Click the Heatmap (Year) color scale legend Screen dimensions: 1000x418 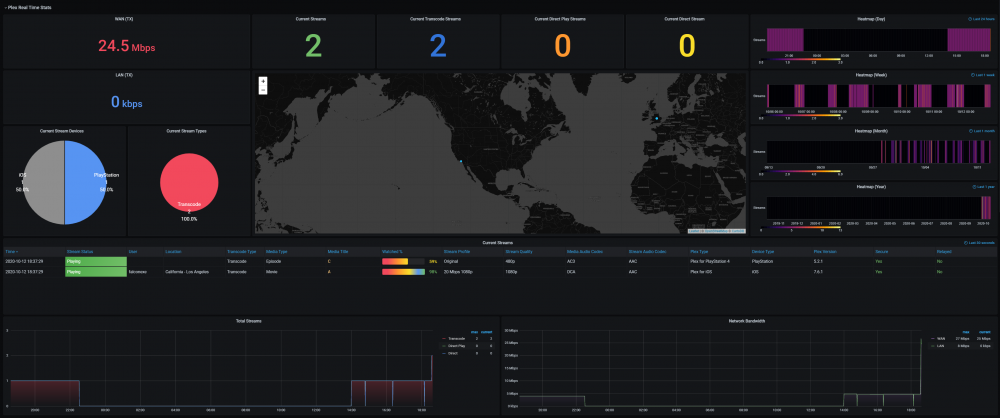click(x=800, y=228)
